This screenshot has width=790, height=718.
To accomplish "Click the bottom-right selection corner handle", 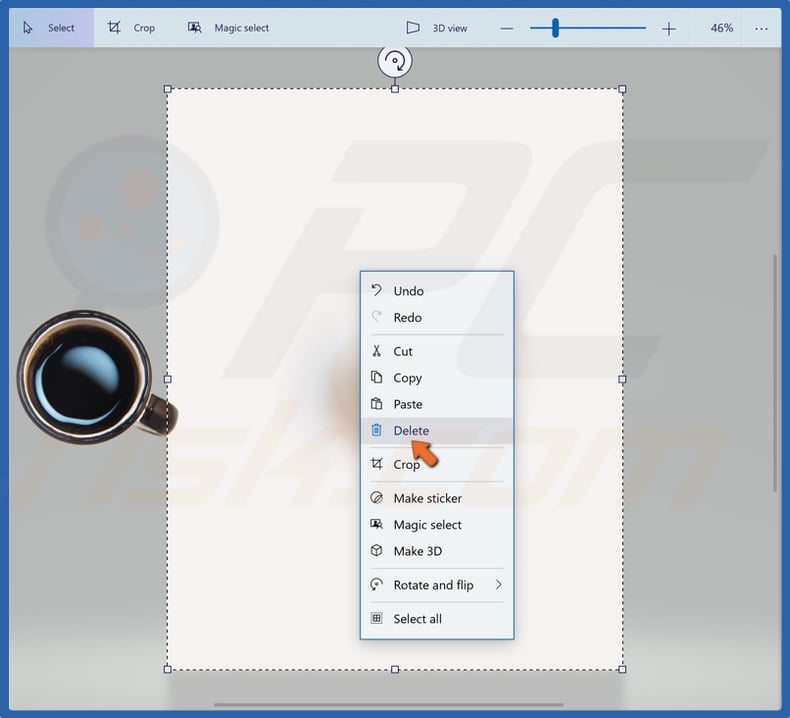I will pos(622,669).
